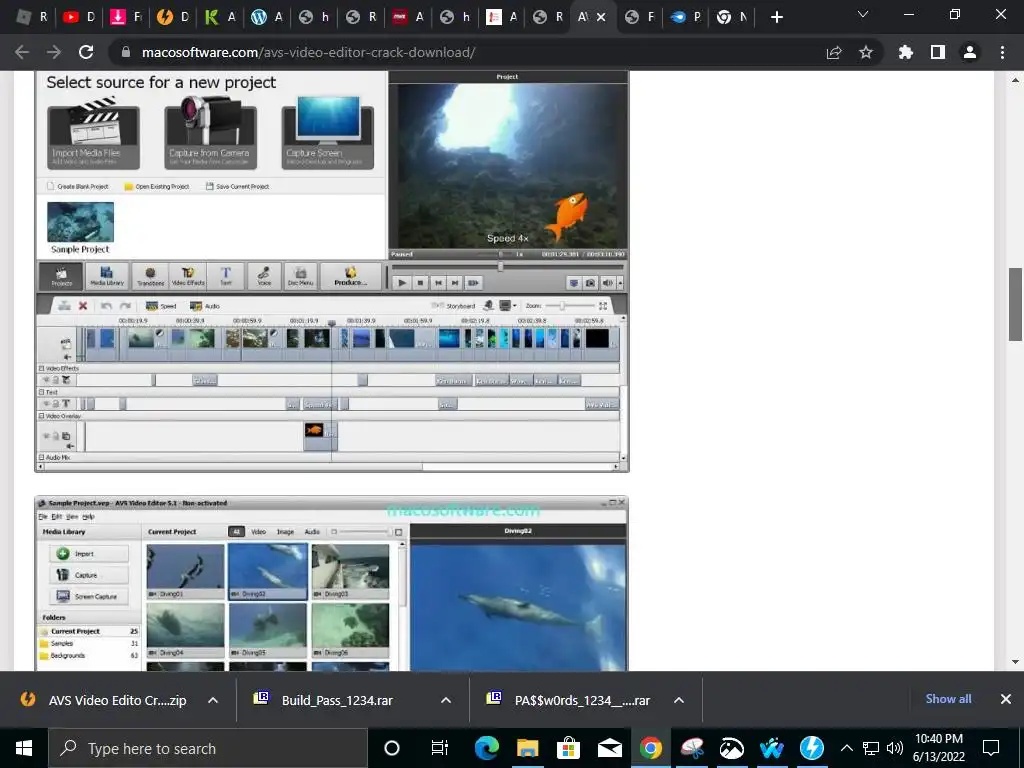1024x768 pixels.
Task: Click the Produce... toolbar button
Action: point(351,276)
